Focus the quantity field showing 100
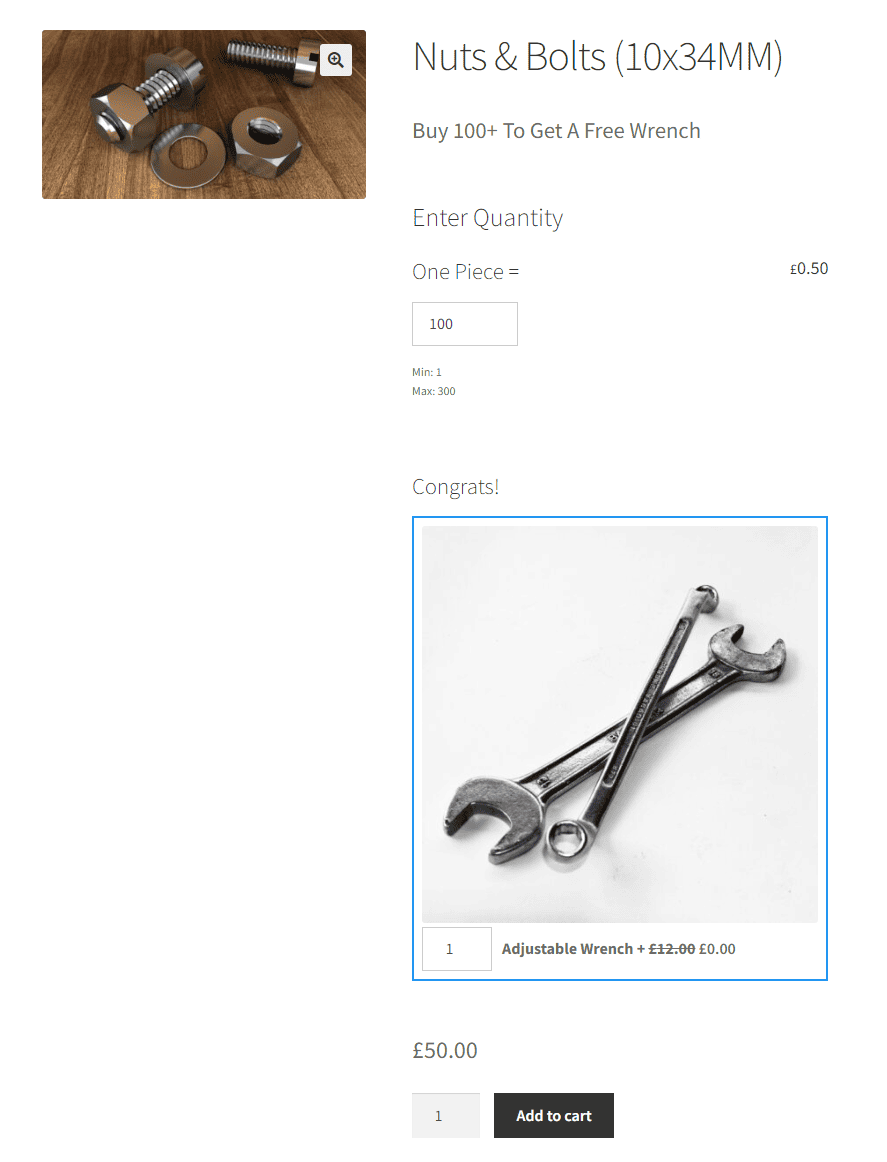The image size is (887, 1162). [x=465, y=324]
